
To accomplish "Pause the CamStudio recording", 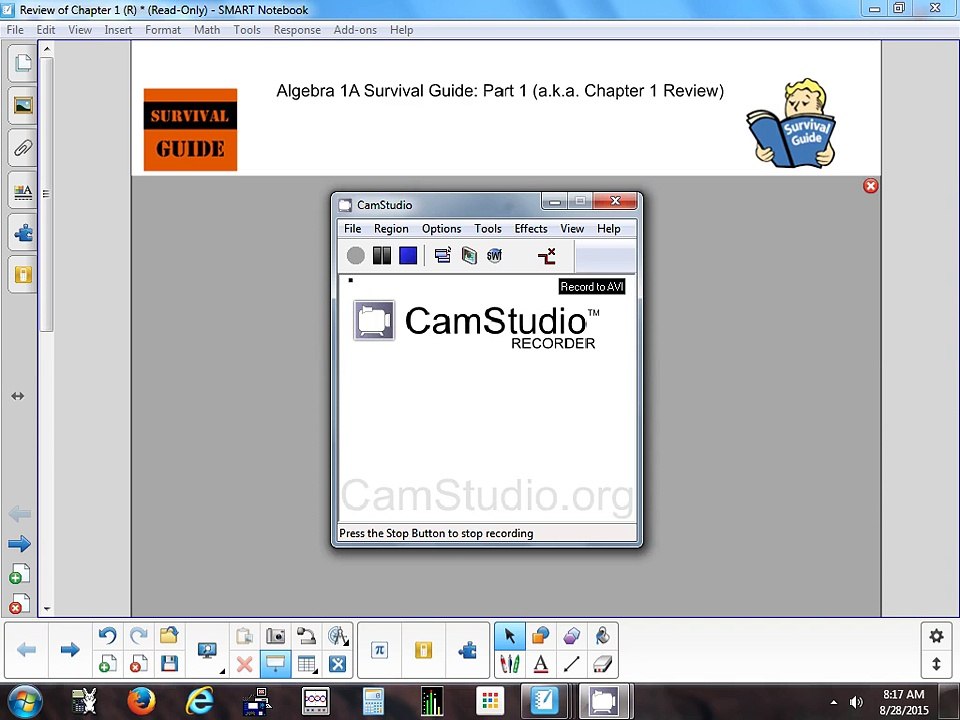I will pos(381,255).
